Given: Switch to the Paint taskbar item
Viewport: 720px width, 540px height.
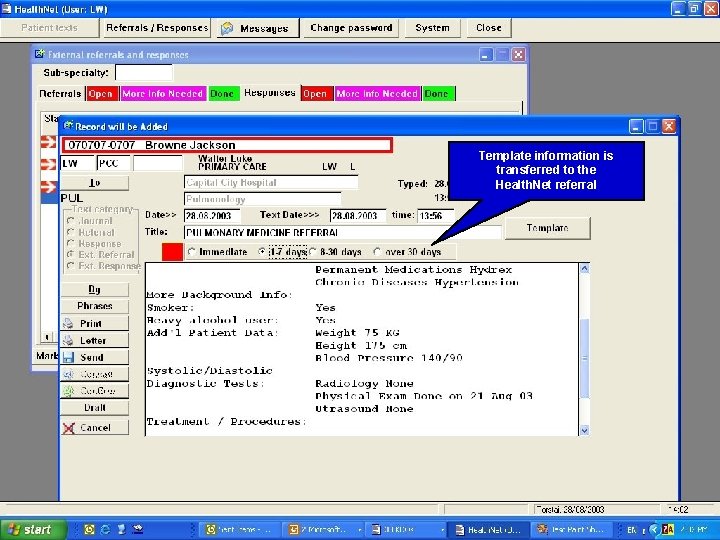Looking at the screenshot, I should [x=574, y=530].
